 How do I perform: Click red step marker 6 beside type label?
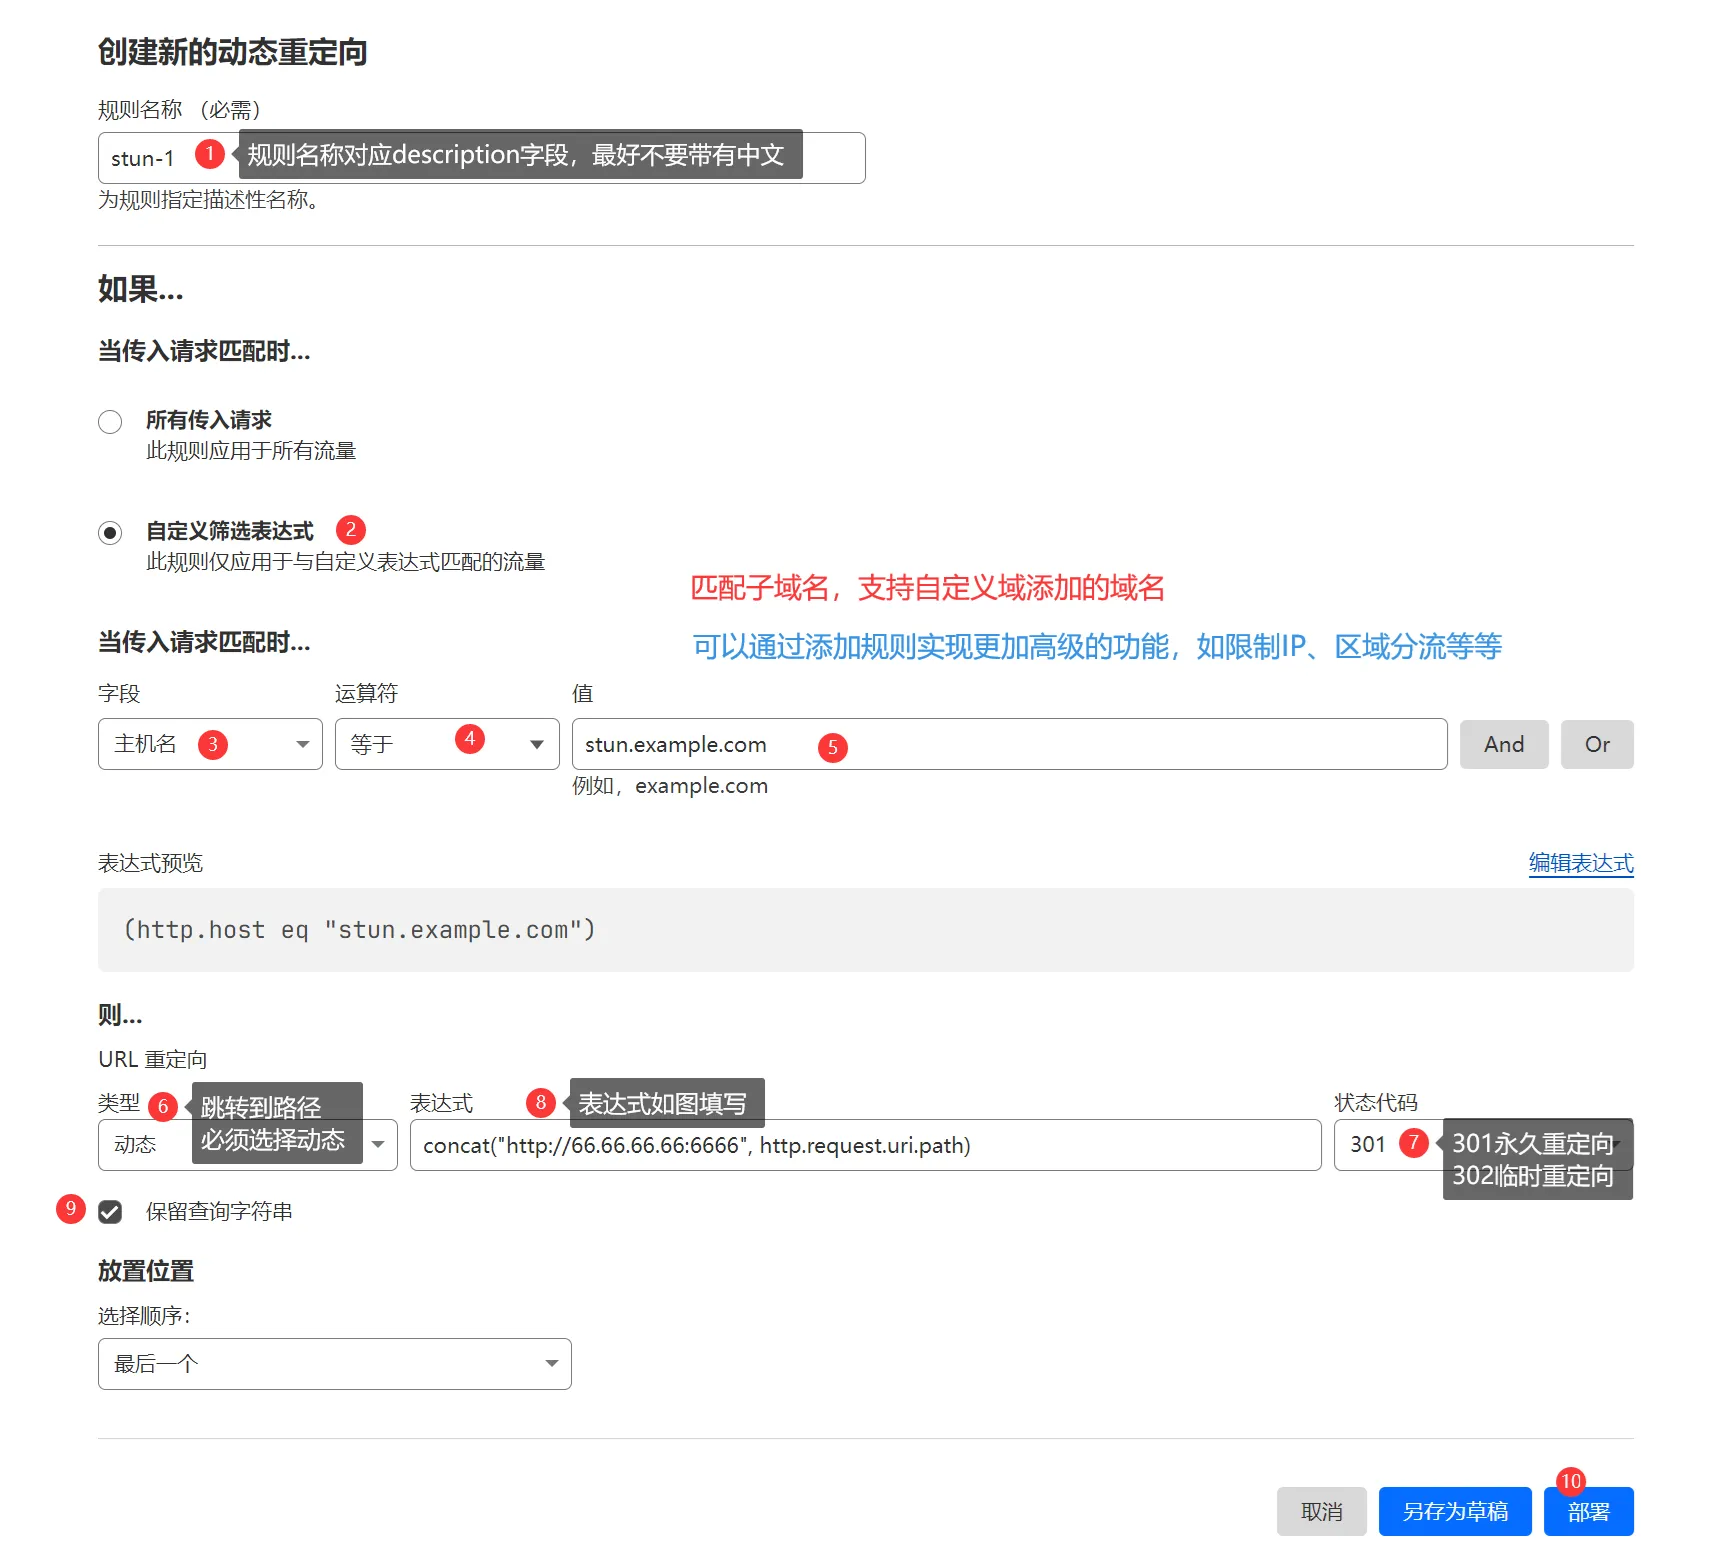click(x=163, y=1107)
